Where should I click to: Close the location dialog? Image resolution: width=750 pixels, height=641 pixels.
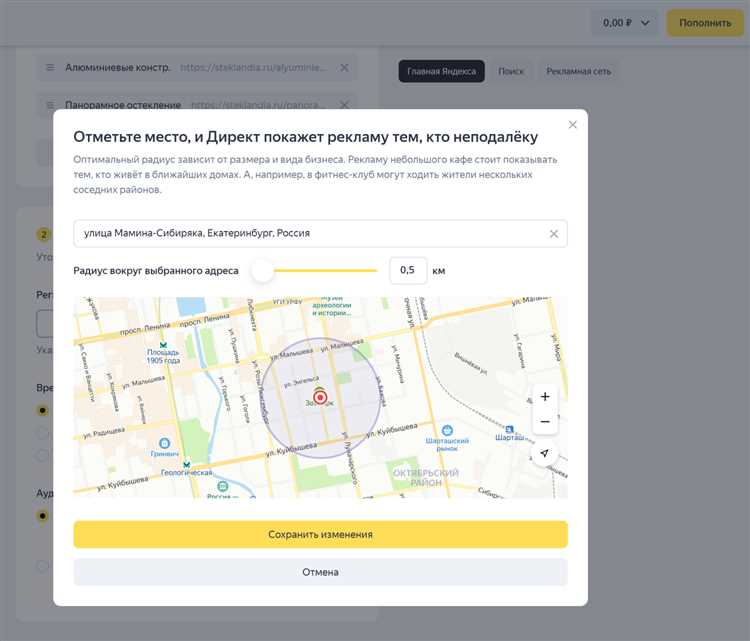(573, 125)
